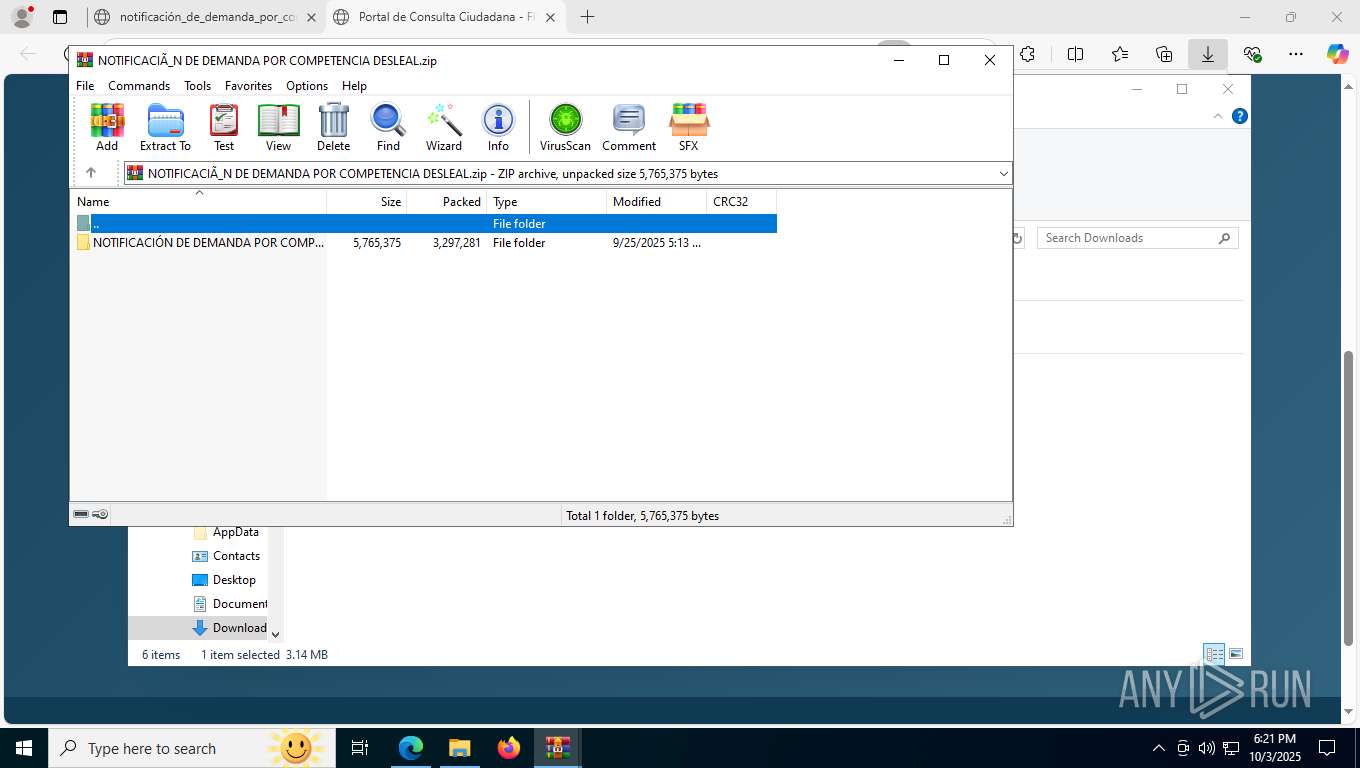Image resolution: width=1360 pixels, height=768 pixels.
Task: Click the 5,765,375 size cell
Action: pos(377,243)
